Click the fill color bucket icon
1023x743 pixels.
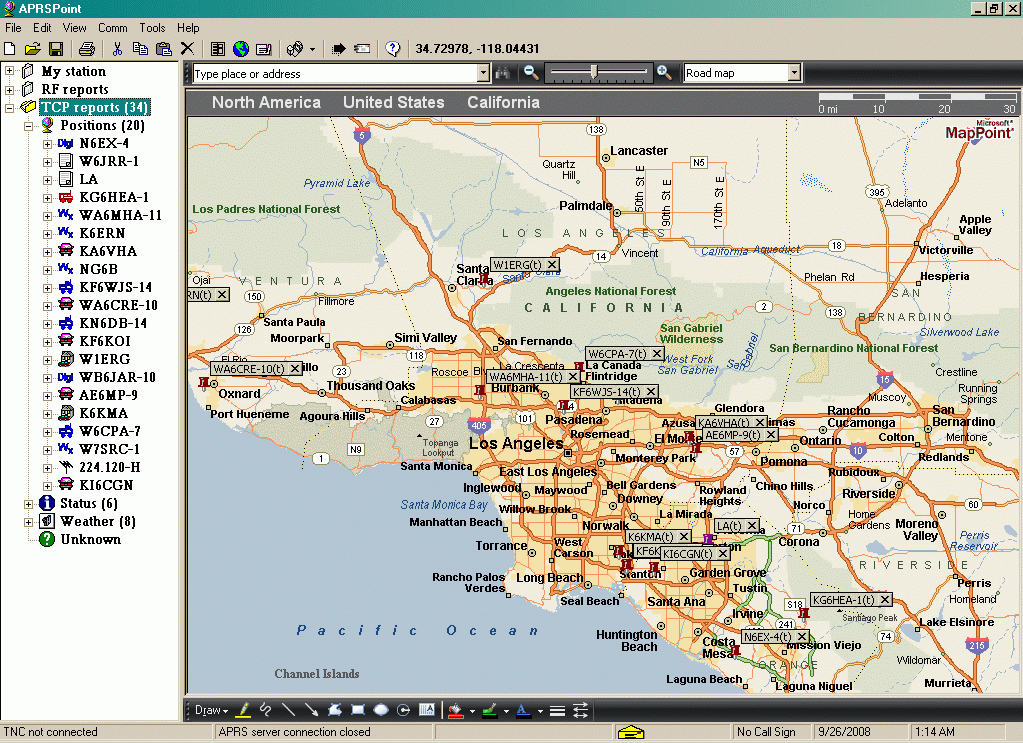coord(456,710)
